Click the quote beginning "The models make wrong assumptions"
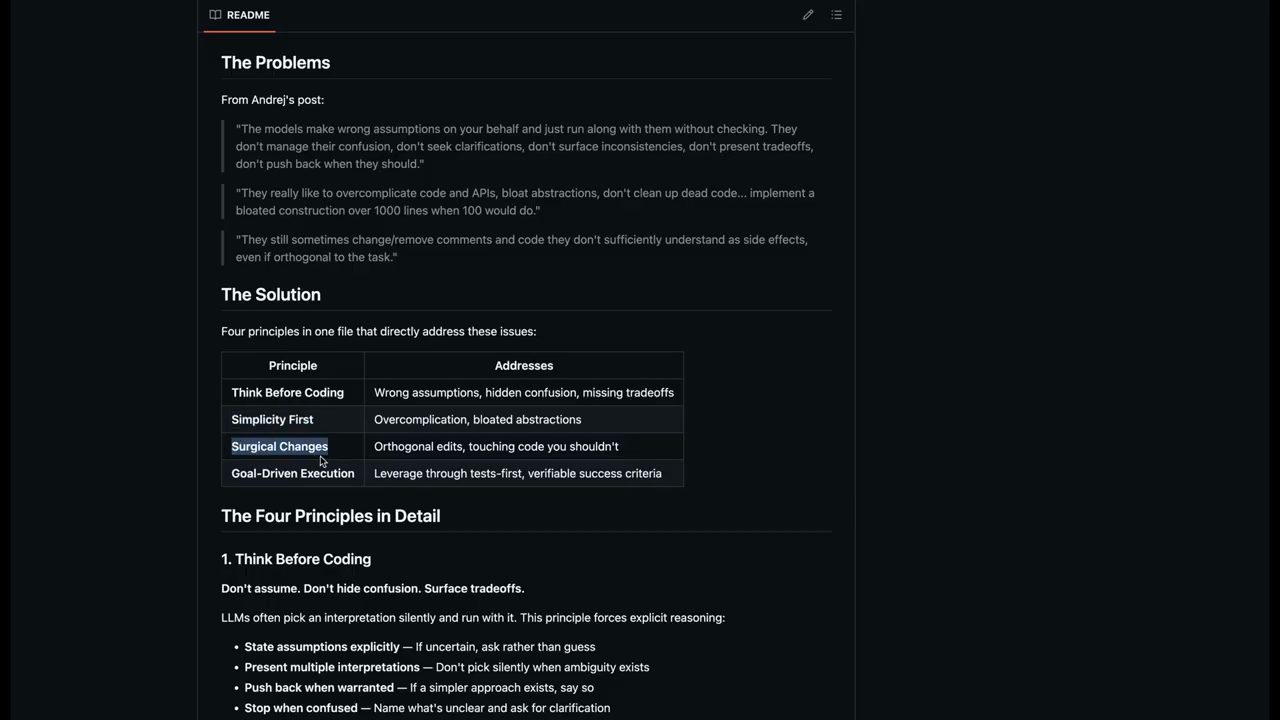The width and height of the screenshot is (1280, 720). coord(525,146)
